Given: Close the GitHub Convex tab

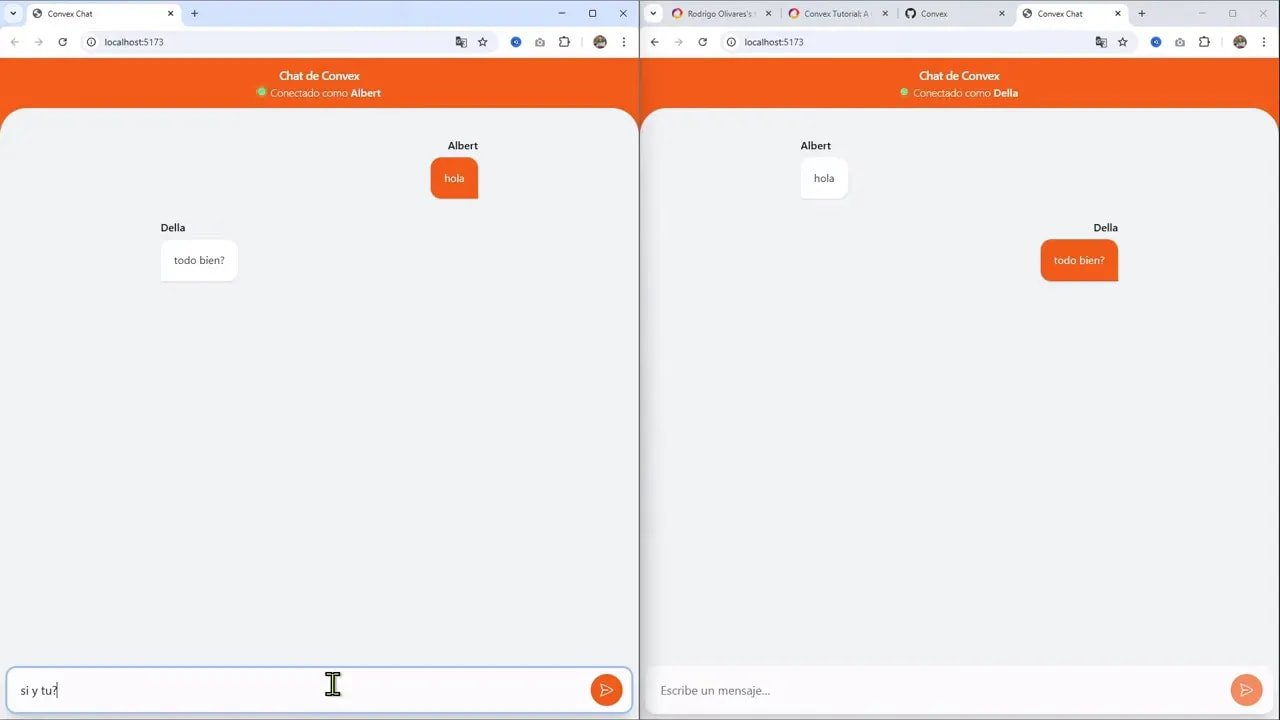Looking at the screenshot, I should tap(1002, 14).
